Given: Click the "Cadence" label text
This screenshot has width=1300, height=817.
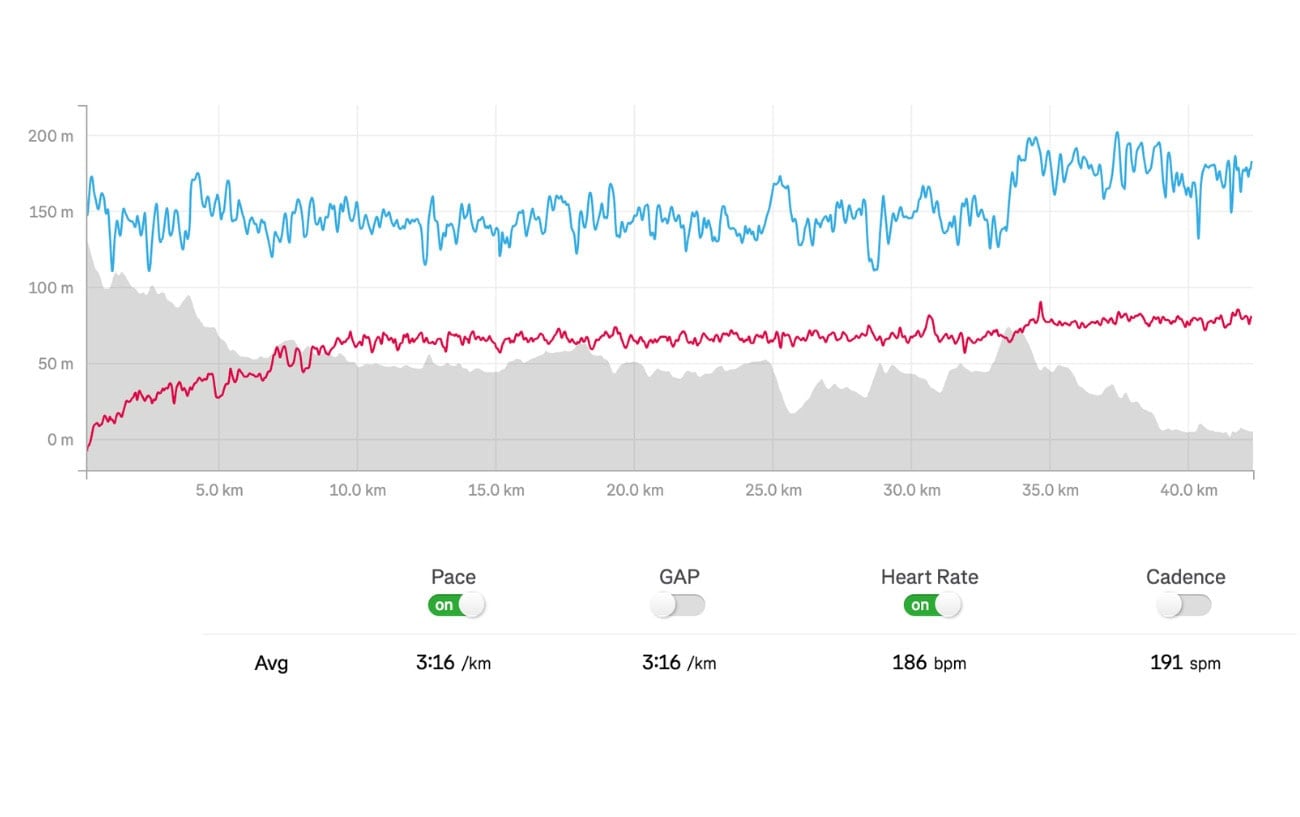Looking at the screenshot, I should (1185, 577).
